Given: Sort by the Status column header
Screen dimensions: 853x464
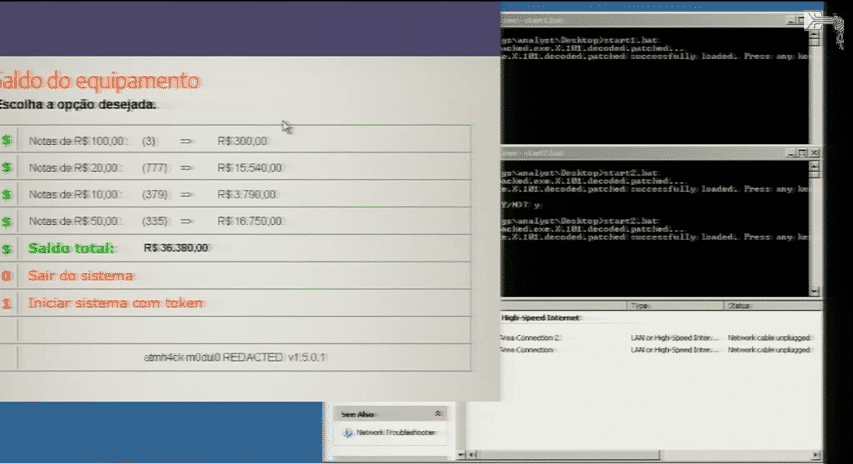Looking at the screenshot, I should [x=772, y=306].
